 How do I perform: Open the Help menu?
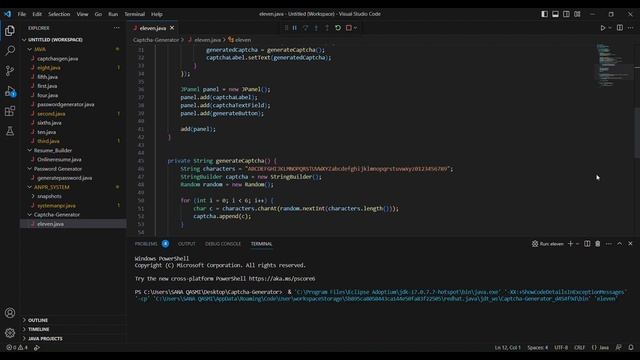[x=157, y=14]
